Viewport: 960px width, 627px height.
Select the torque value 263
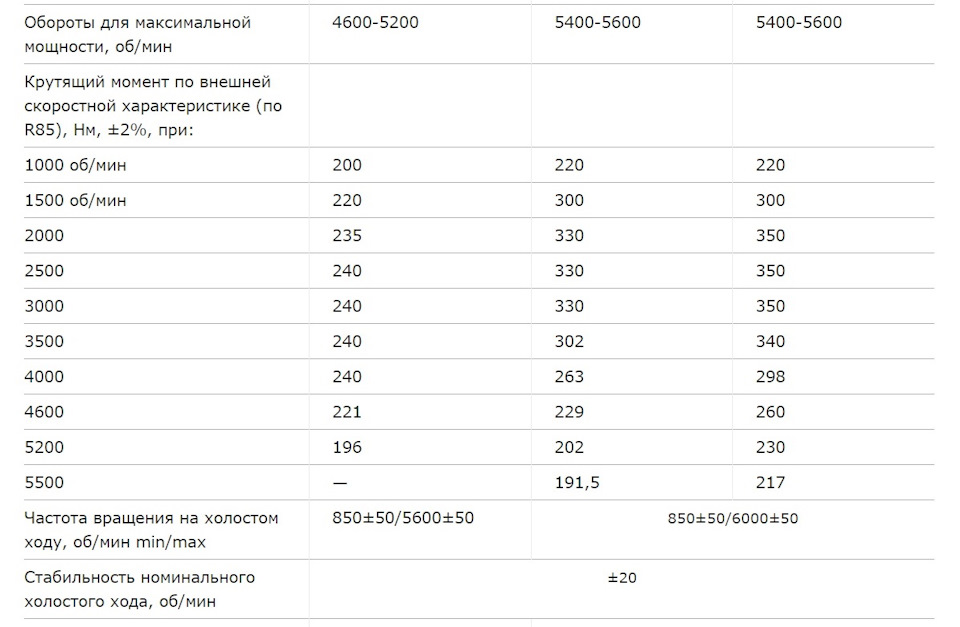click(x=569, y=376)
